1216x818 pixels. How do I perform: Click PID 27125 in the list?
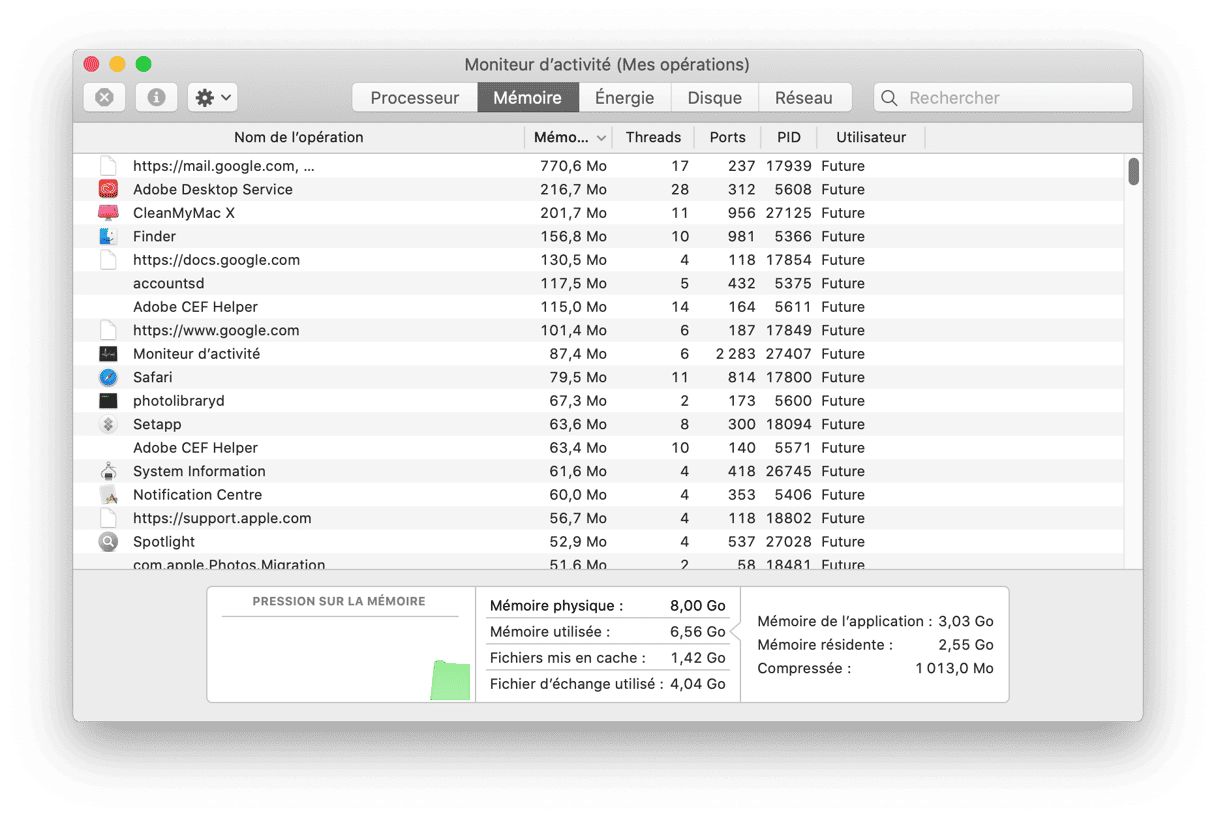(x=789, y=213)
